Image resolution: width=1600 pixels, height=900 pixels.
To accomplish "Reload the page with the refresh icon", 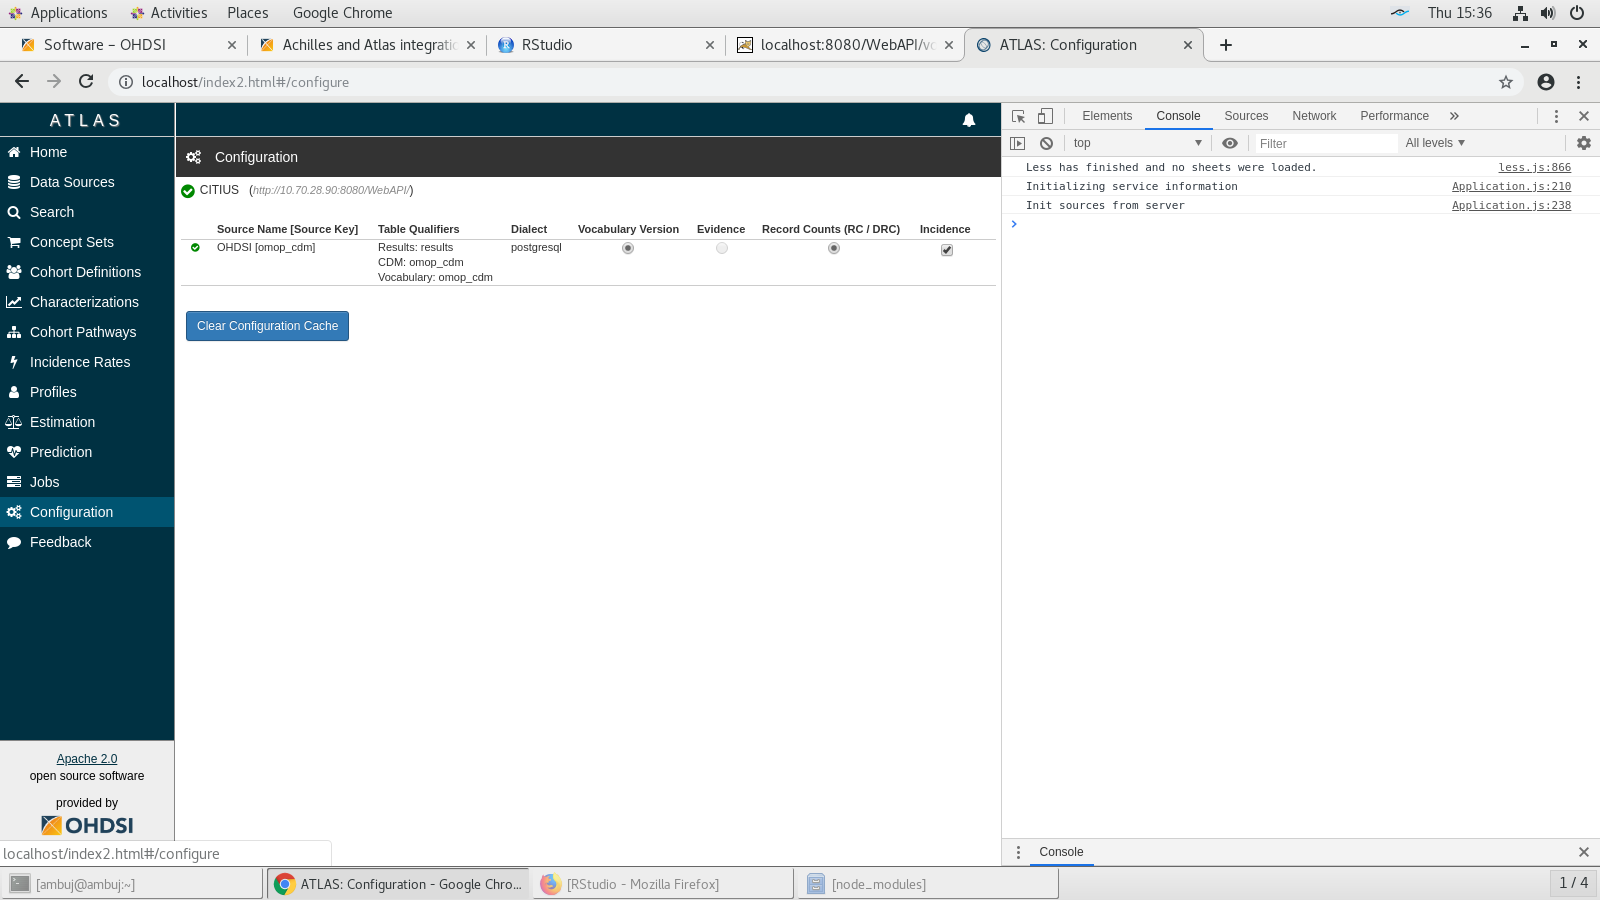I will tap(85, 82).
